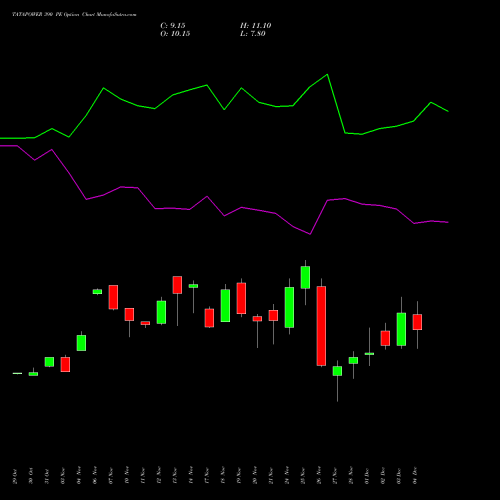Select the green candle for 04 Nov
The image size is (500, 500).
[x=81, y=343]
